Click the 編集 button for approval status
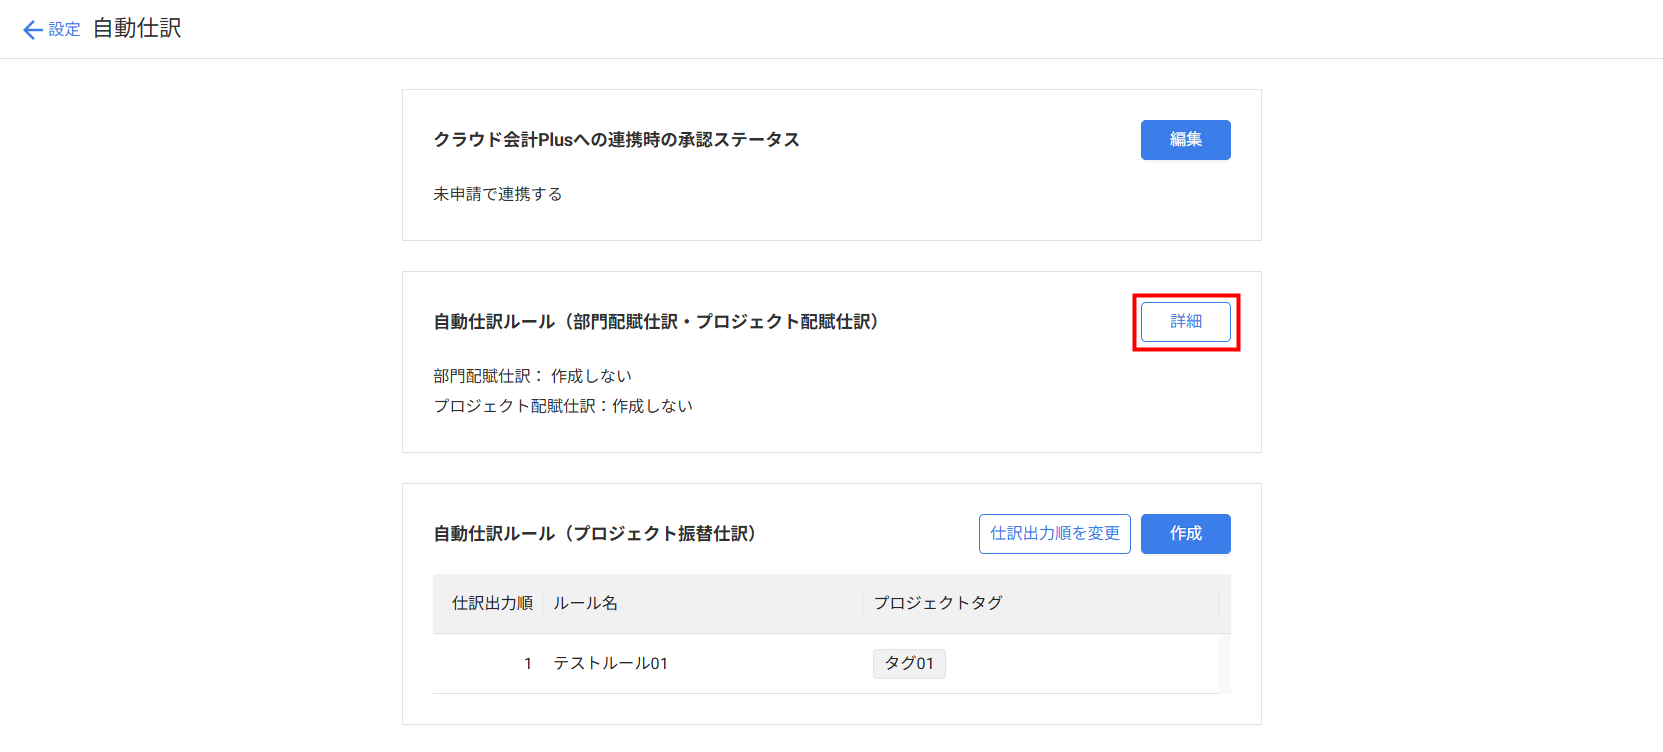 (1185, 140)
